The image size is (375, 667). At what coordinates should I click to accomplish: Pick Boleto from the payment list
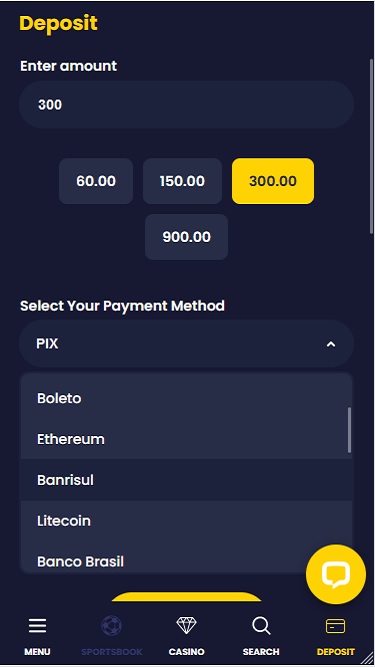[186, 398]
